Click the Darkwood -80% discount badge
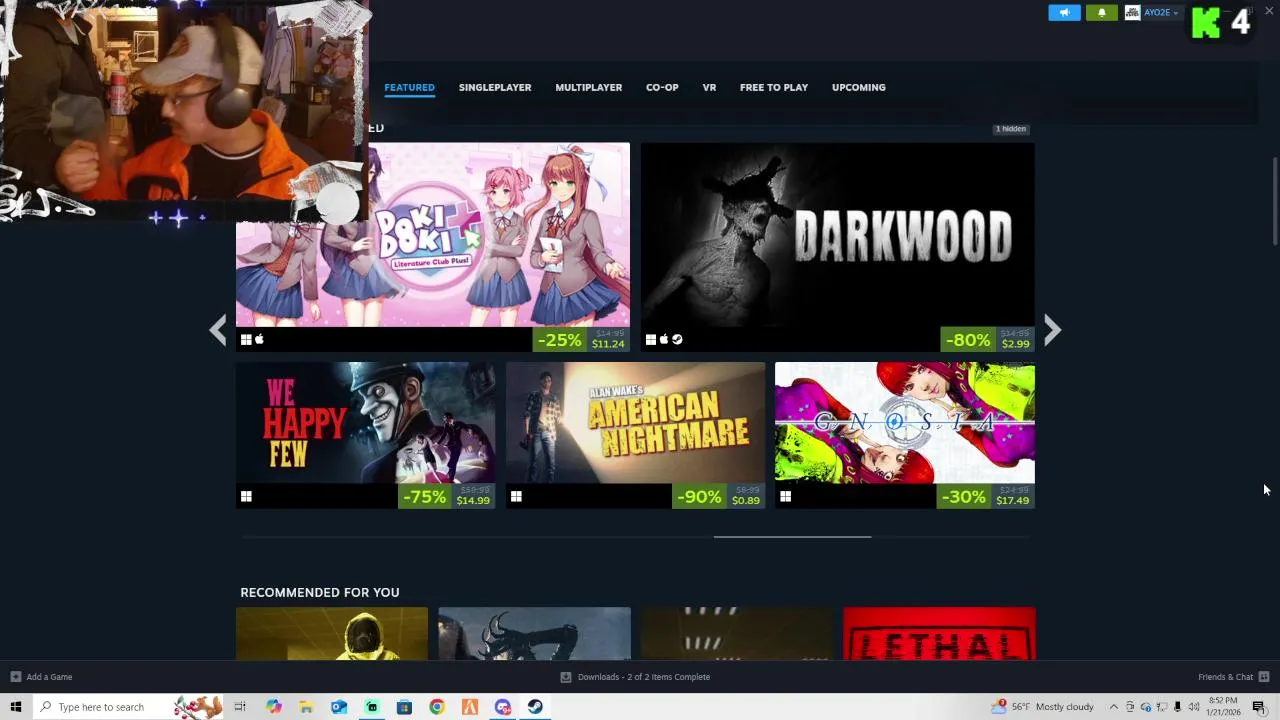Viewport: 1280px width, 720px height. [968, 340]
